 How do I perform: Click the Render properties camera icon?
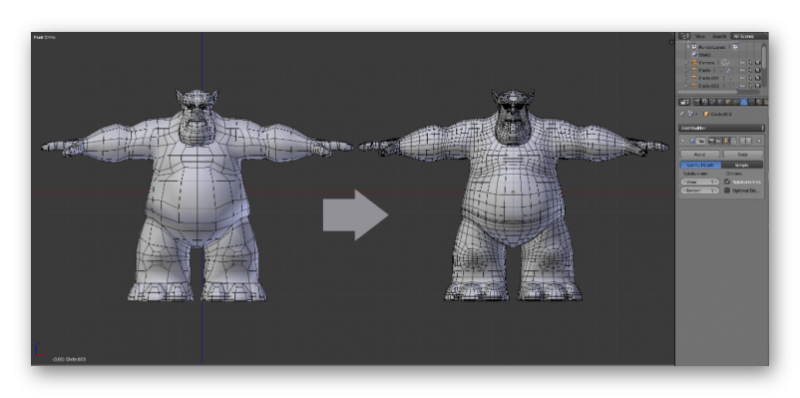697,102
